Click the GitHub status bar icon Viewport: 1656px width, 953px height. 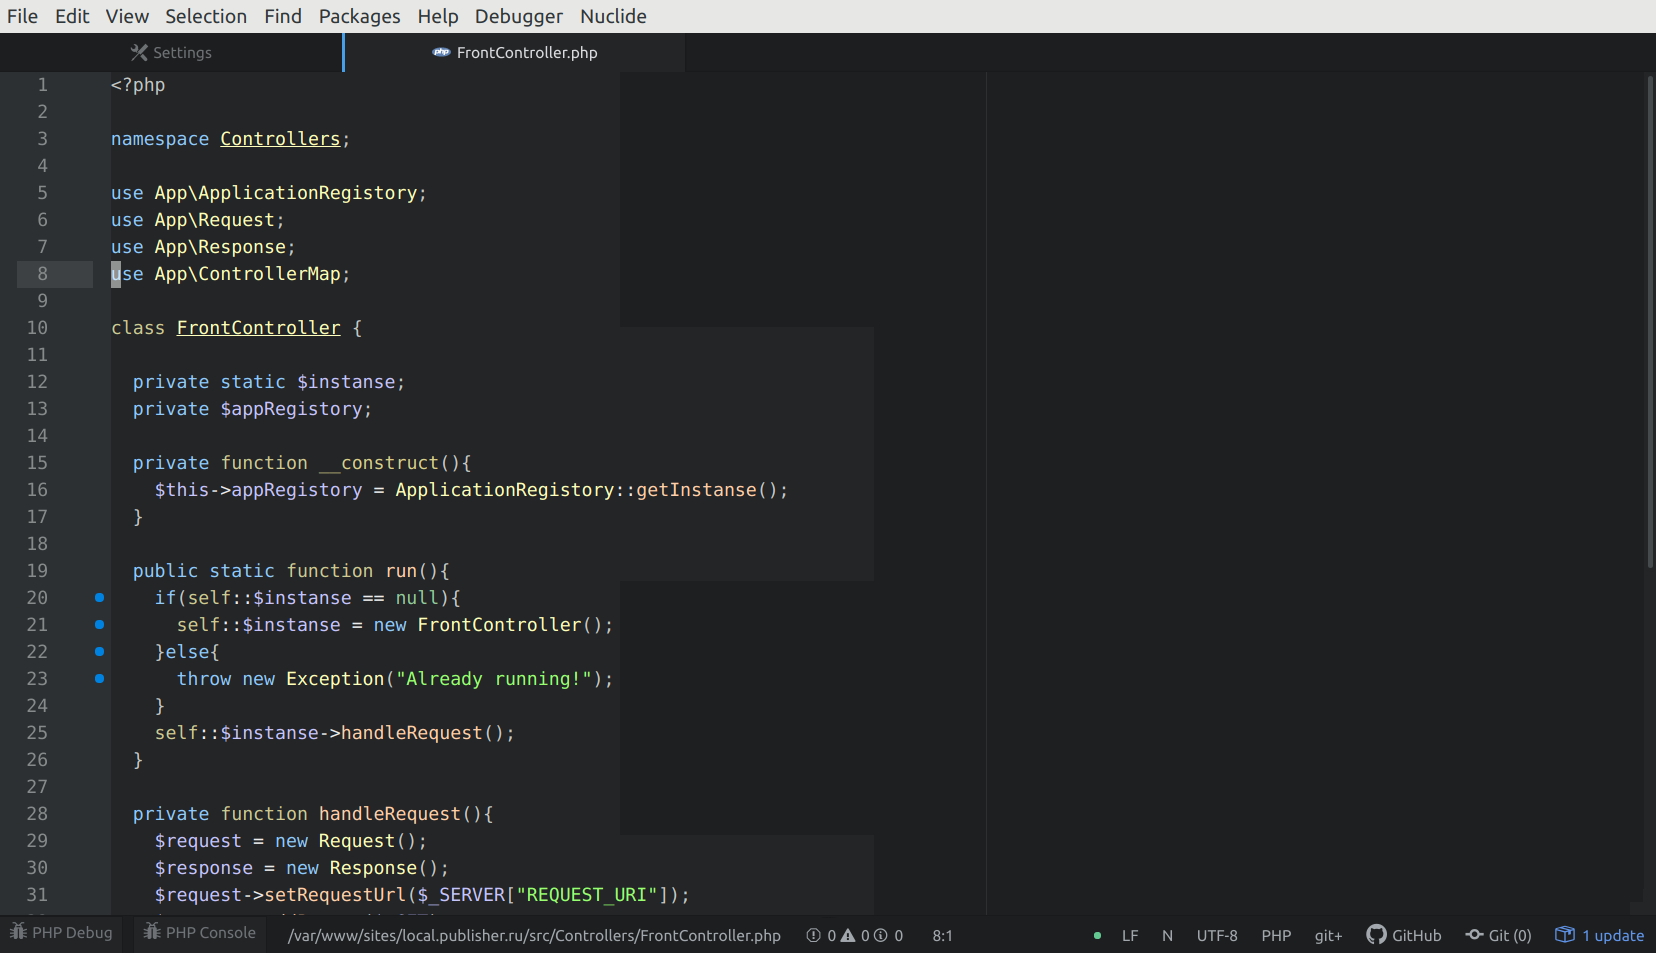[x=1377, y=935]
